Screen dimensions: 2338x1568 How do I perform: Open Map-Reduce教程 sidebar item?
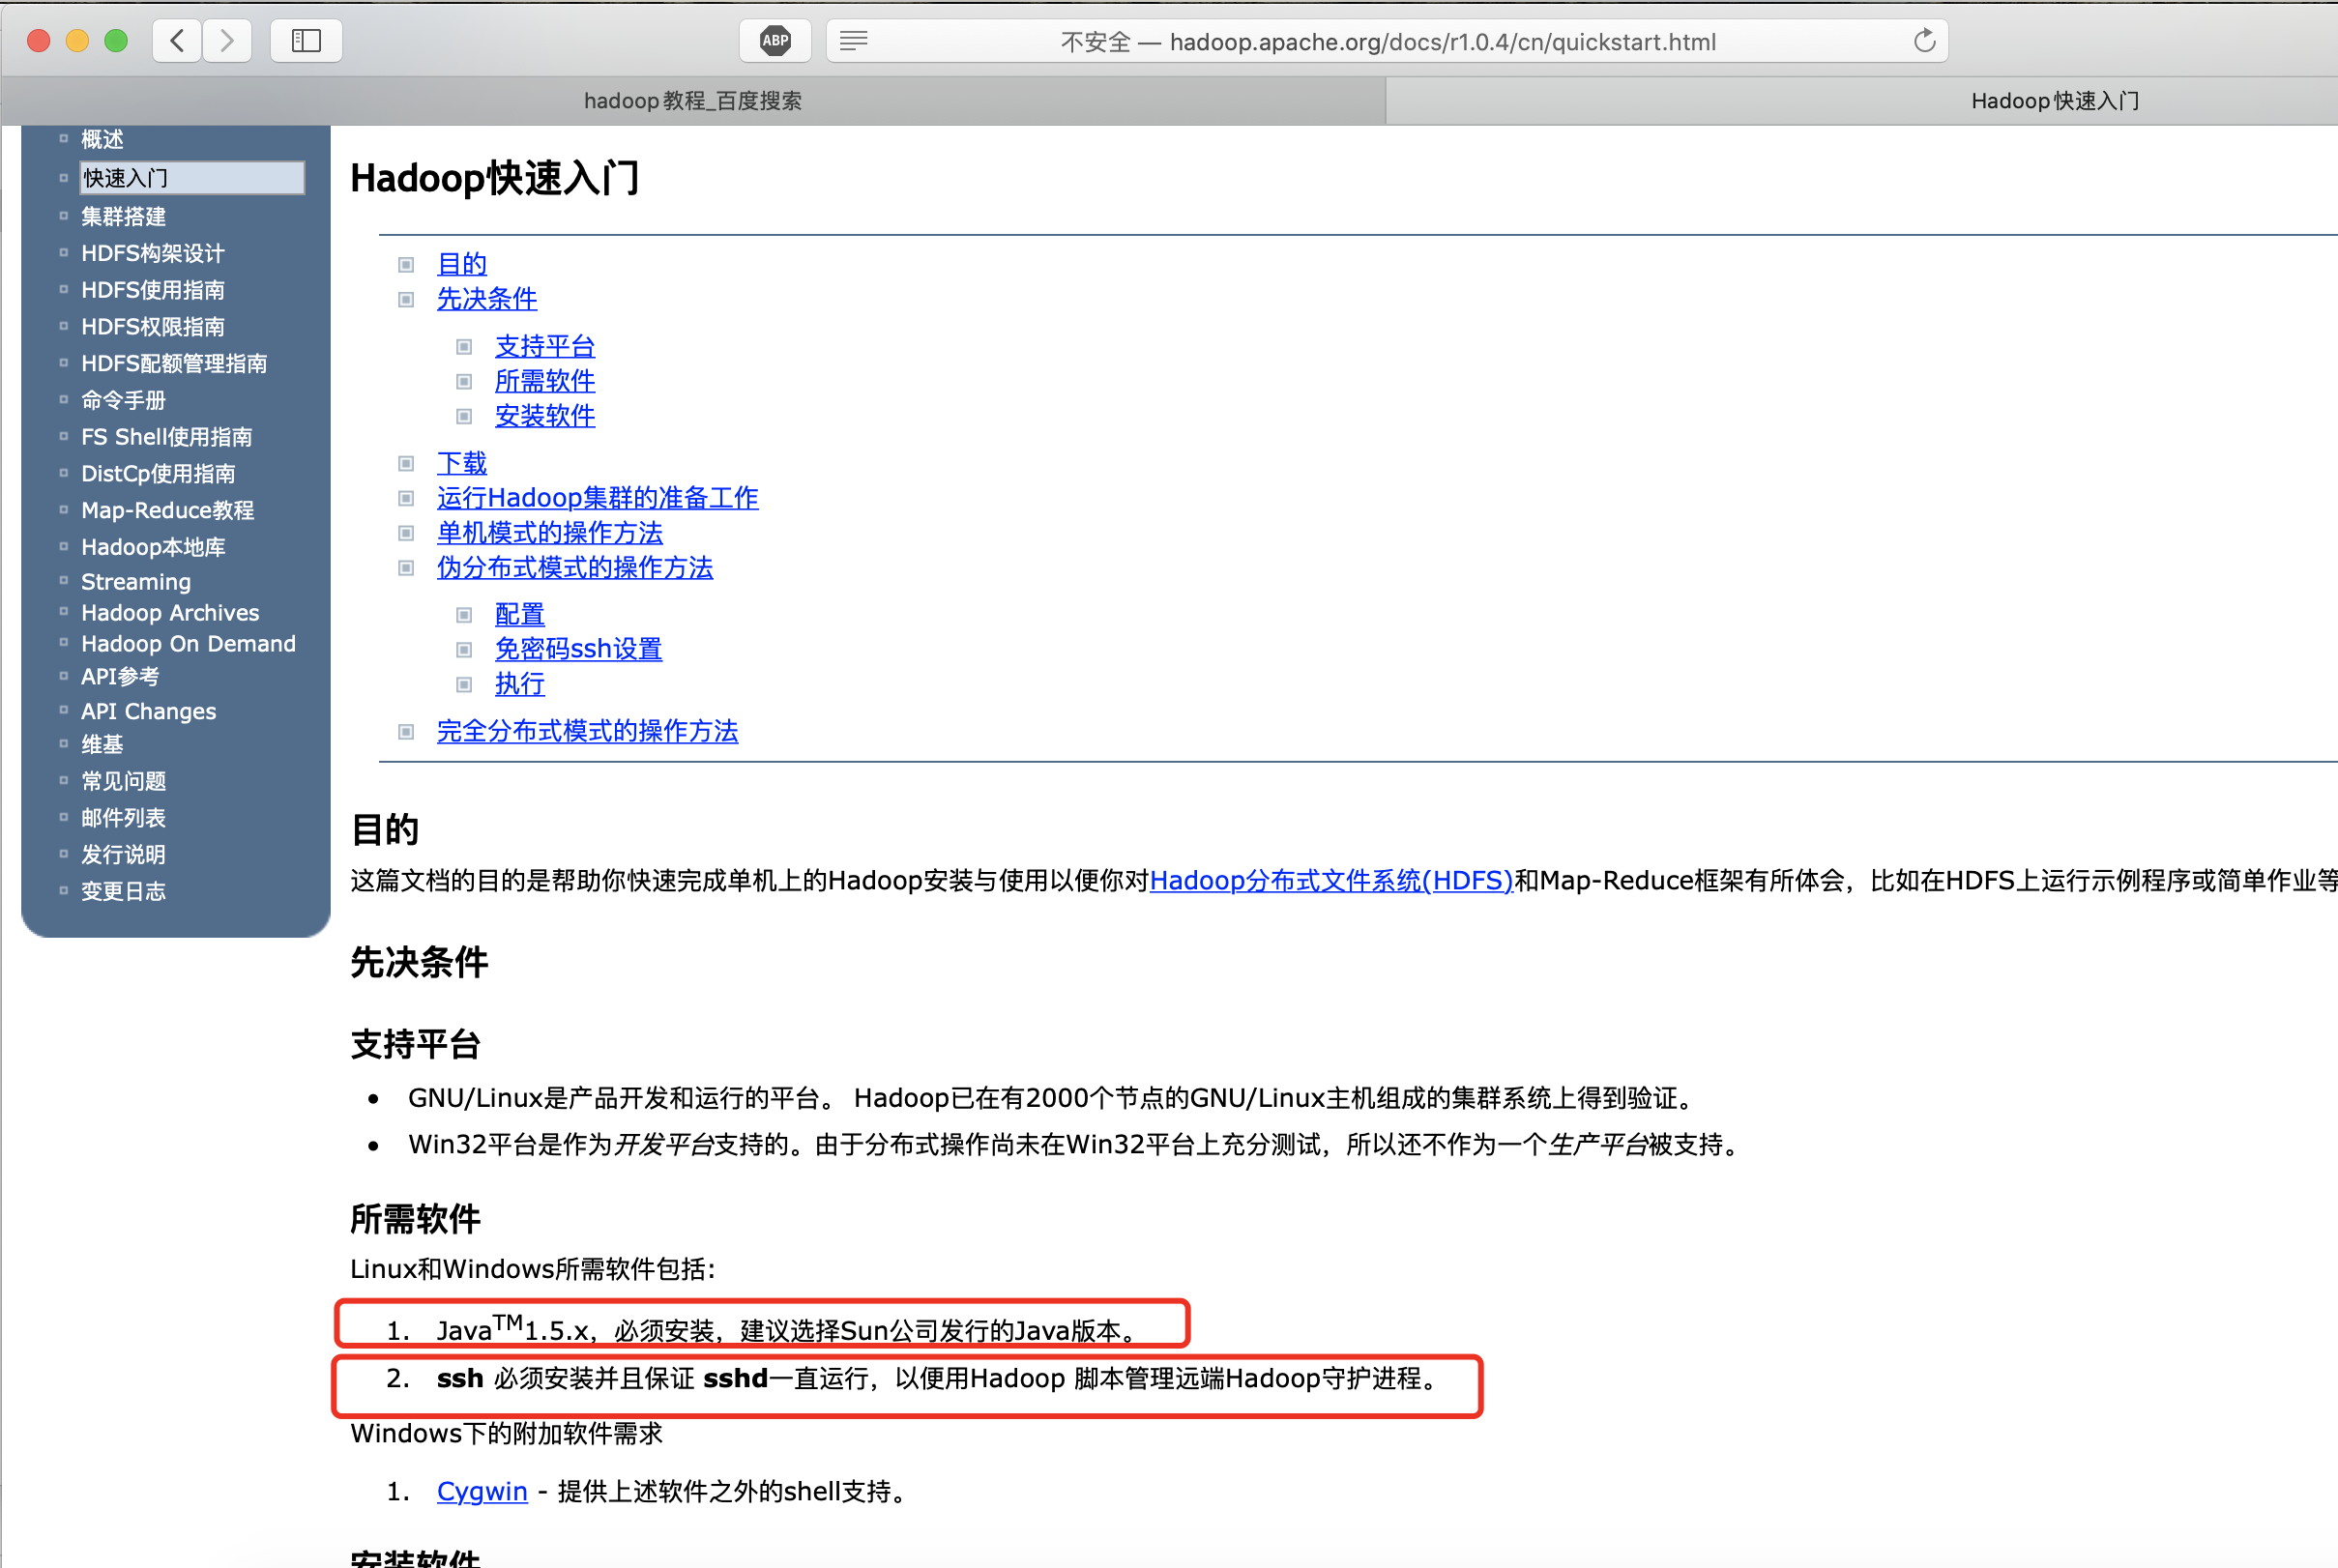tap(167, 510)
